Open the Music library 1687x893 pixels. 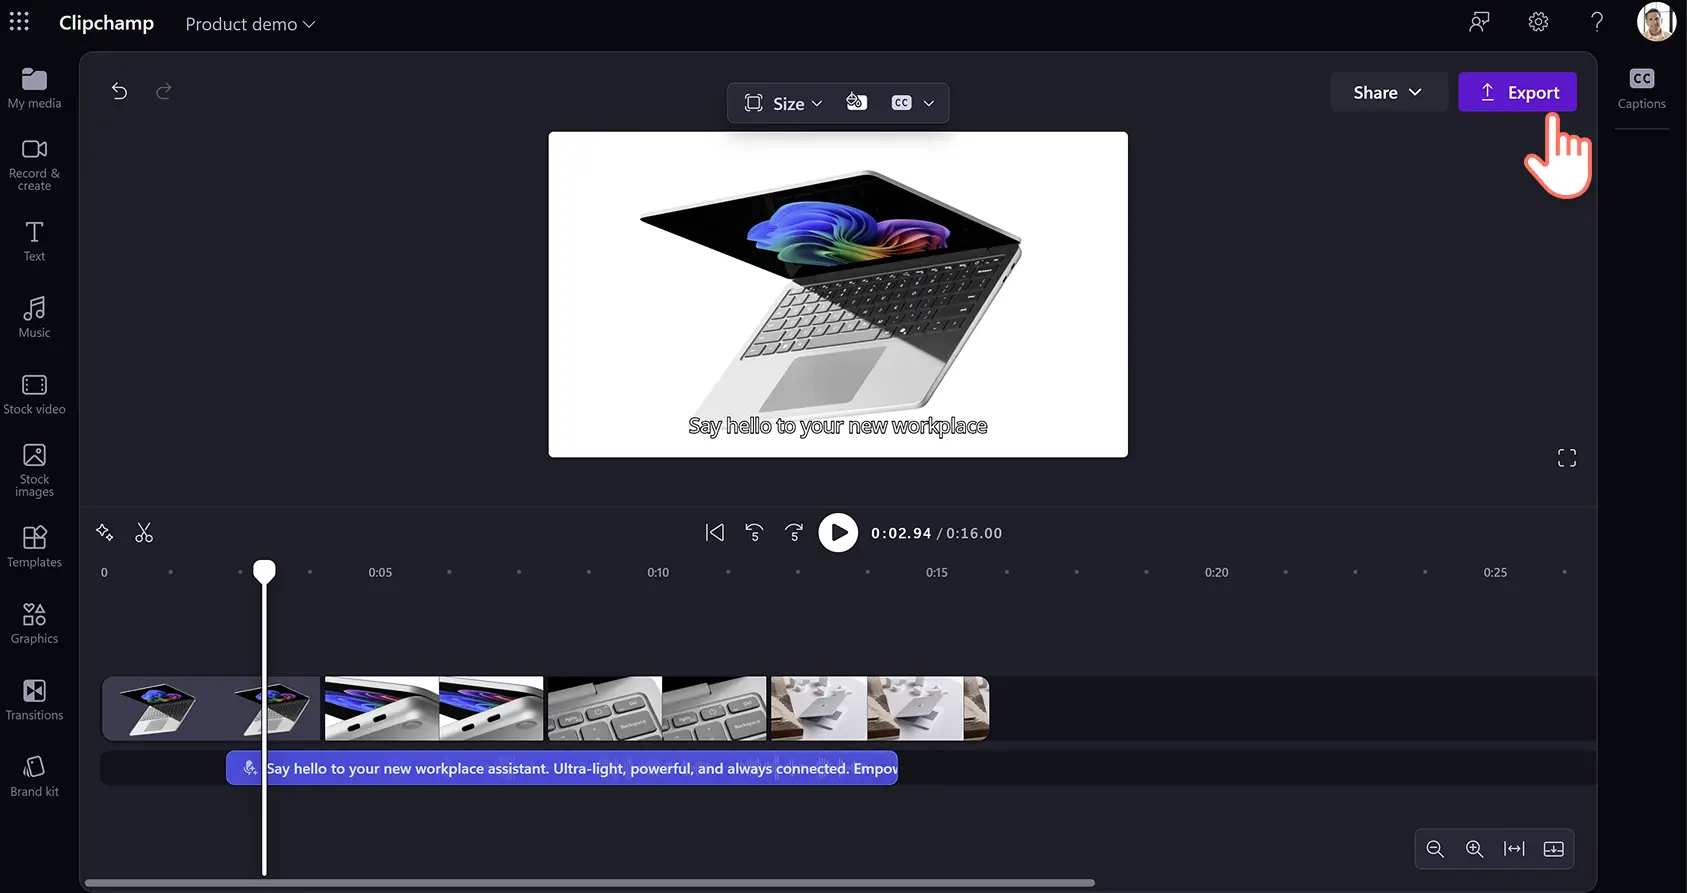click(x=34, y=317)
